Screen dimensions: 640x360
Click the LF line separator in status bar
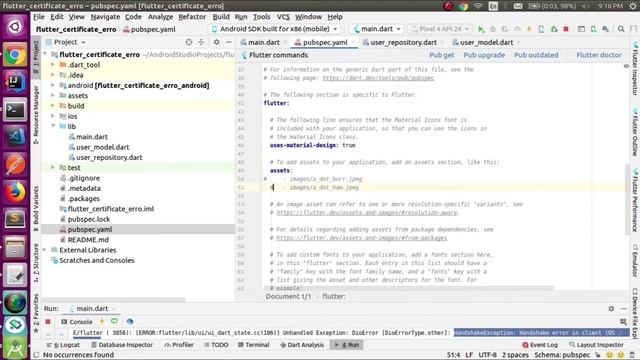(x=469, y=355)
